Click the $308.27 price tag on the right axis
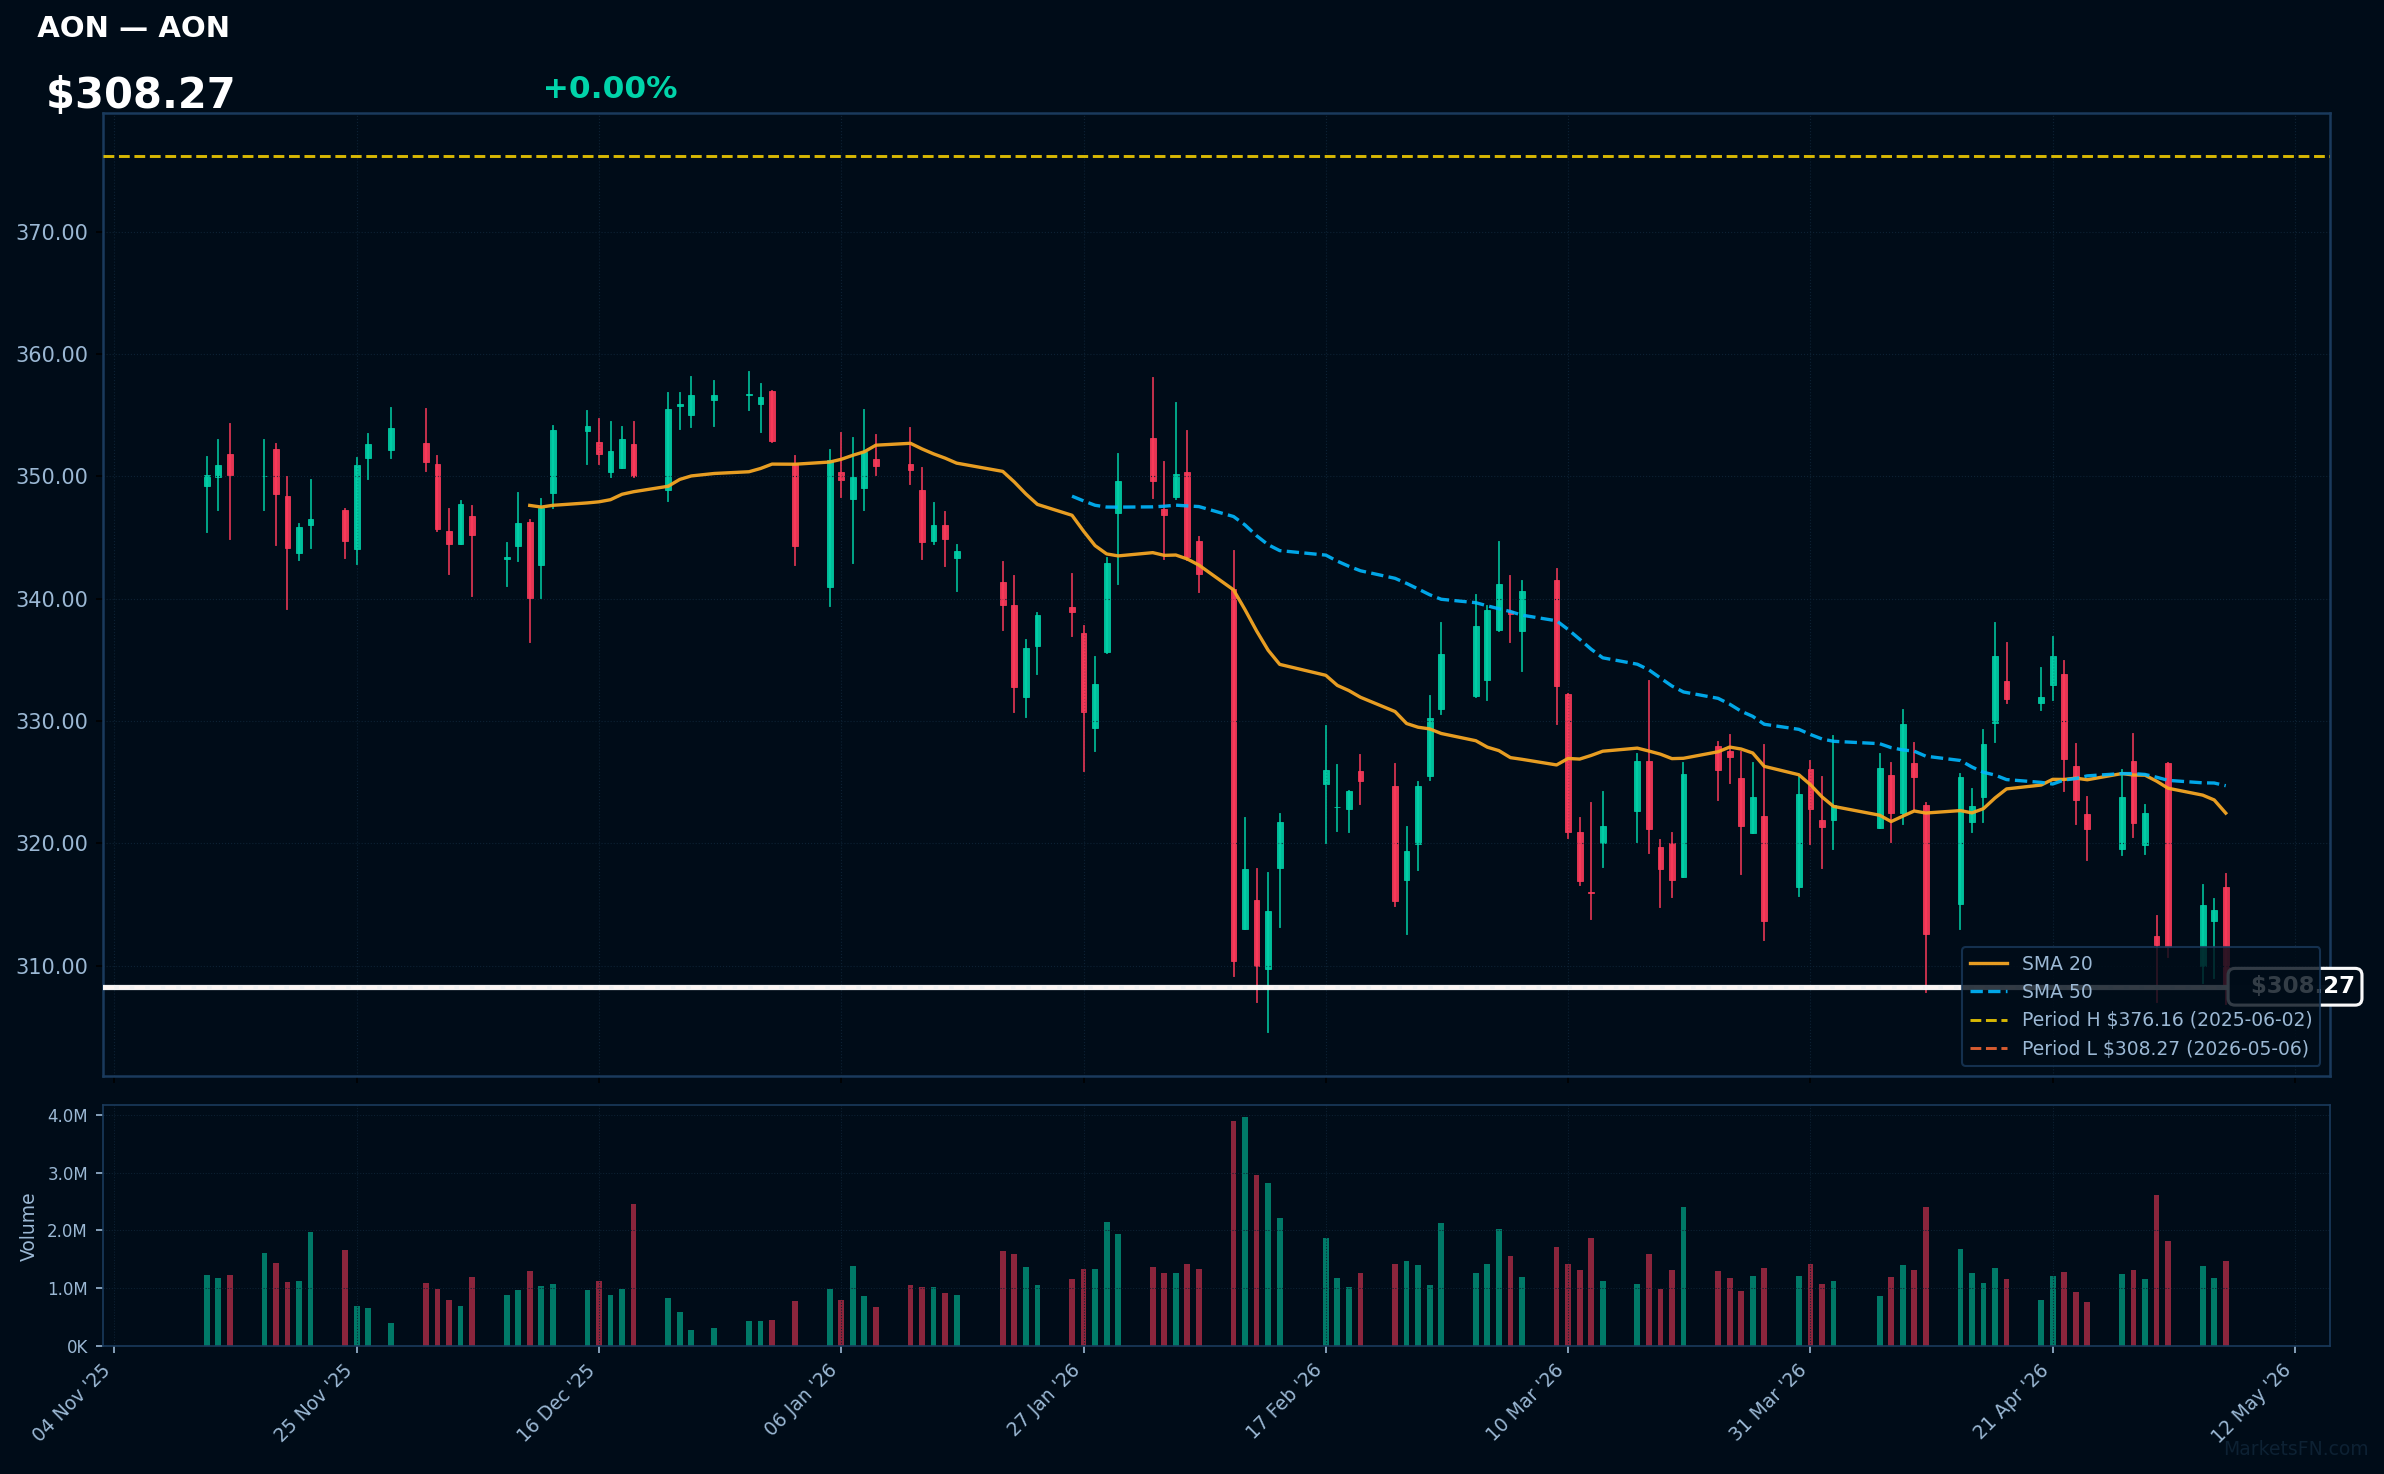Image resolution: width=2384 pixels, height=1474 pixels. point(2295,986)
